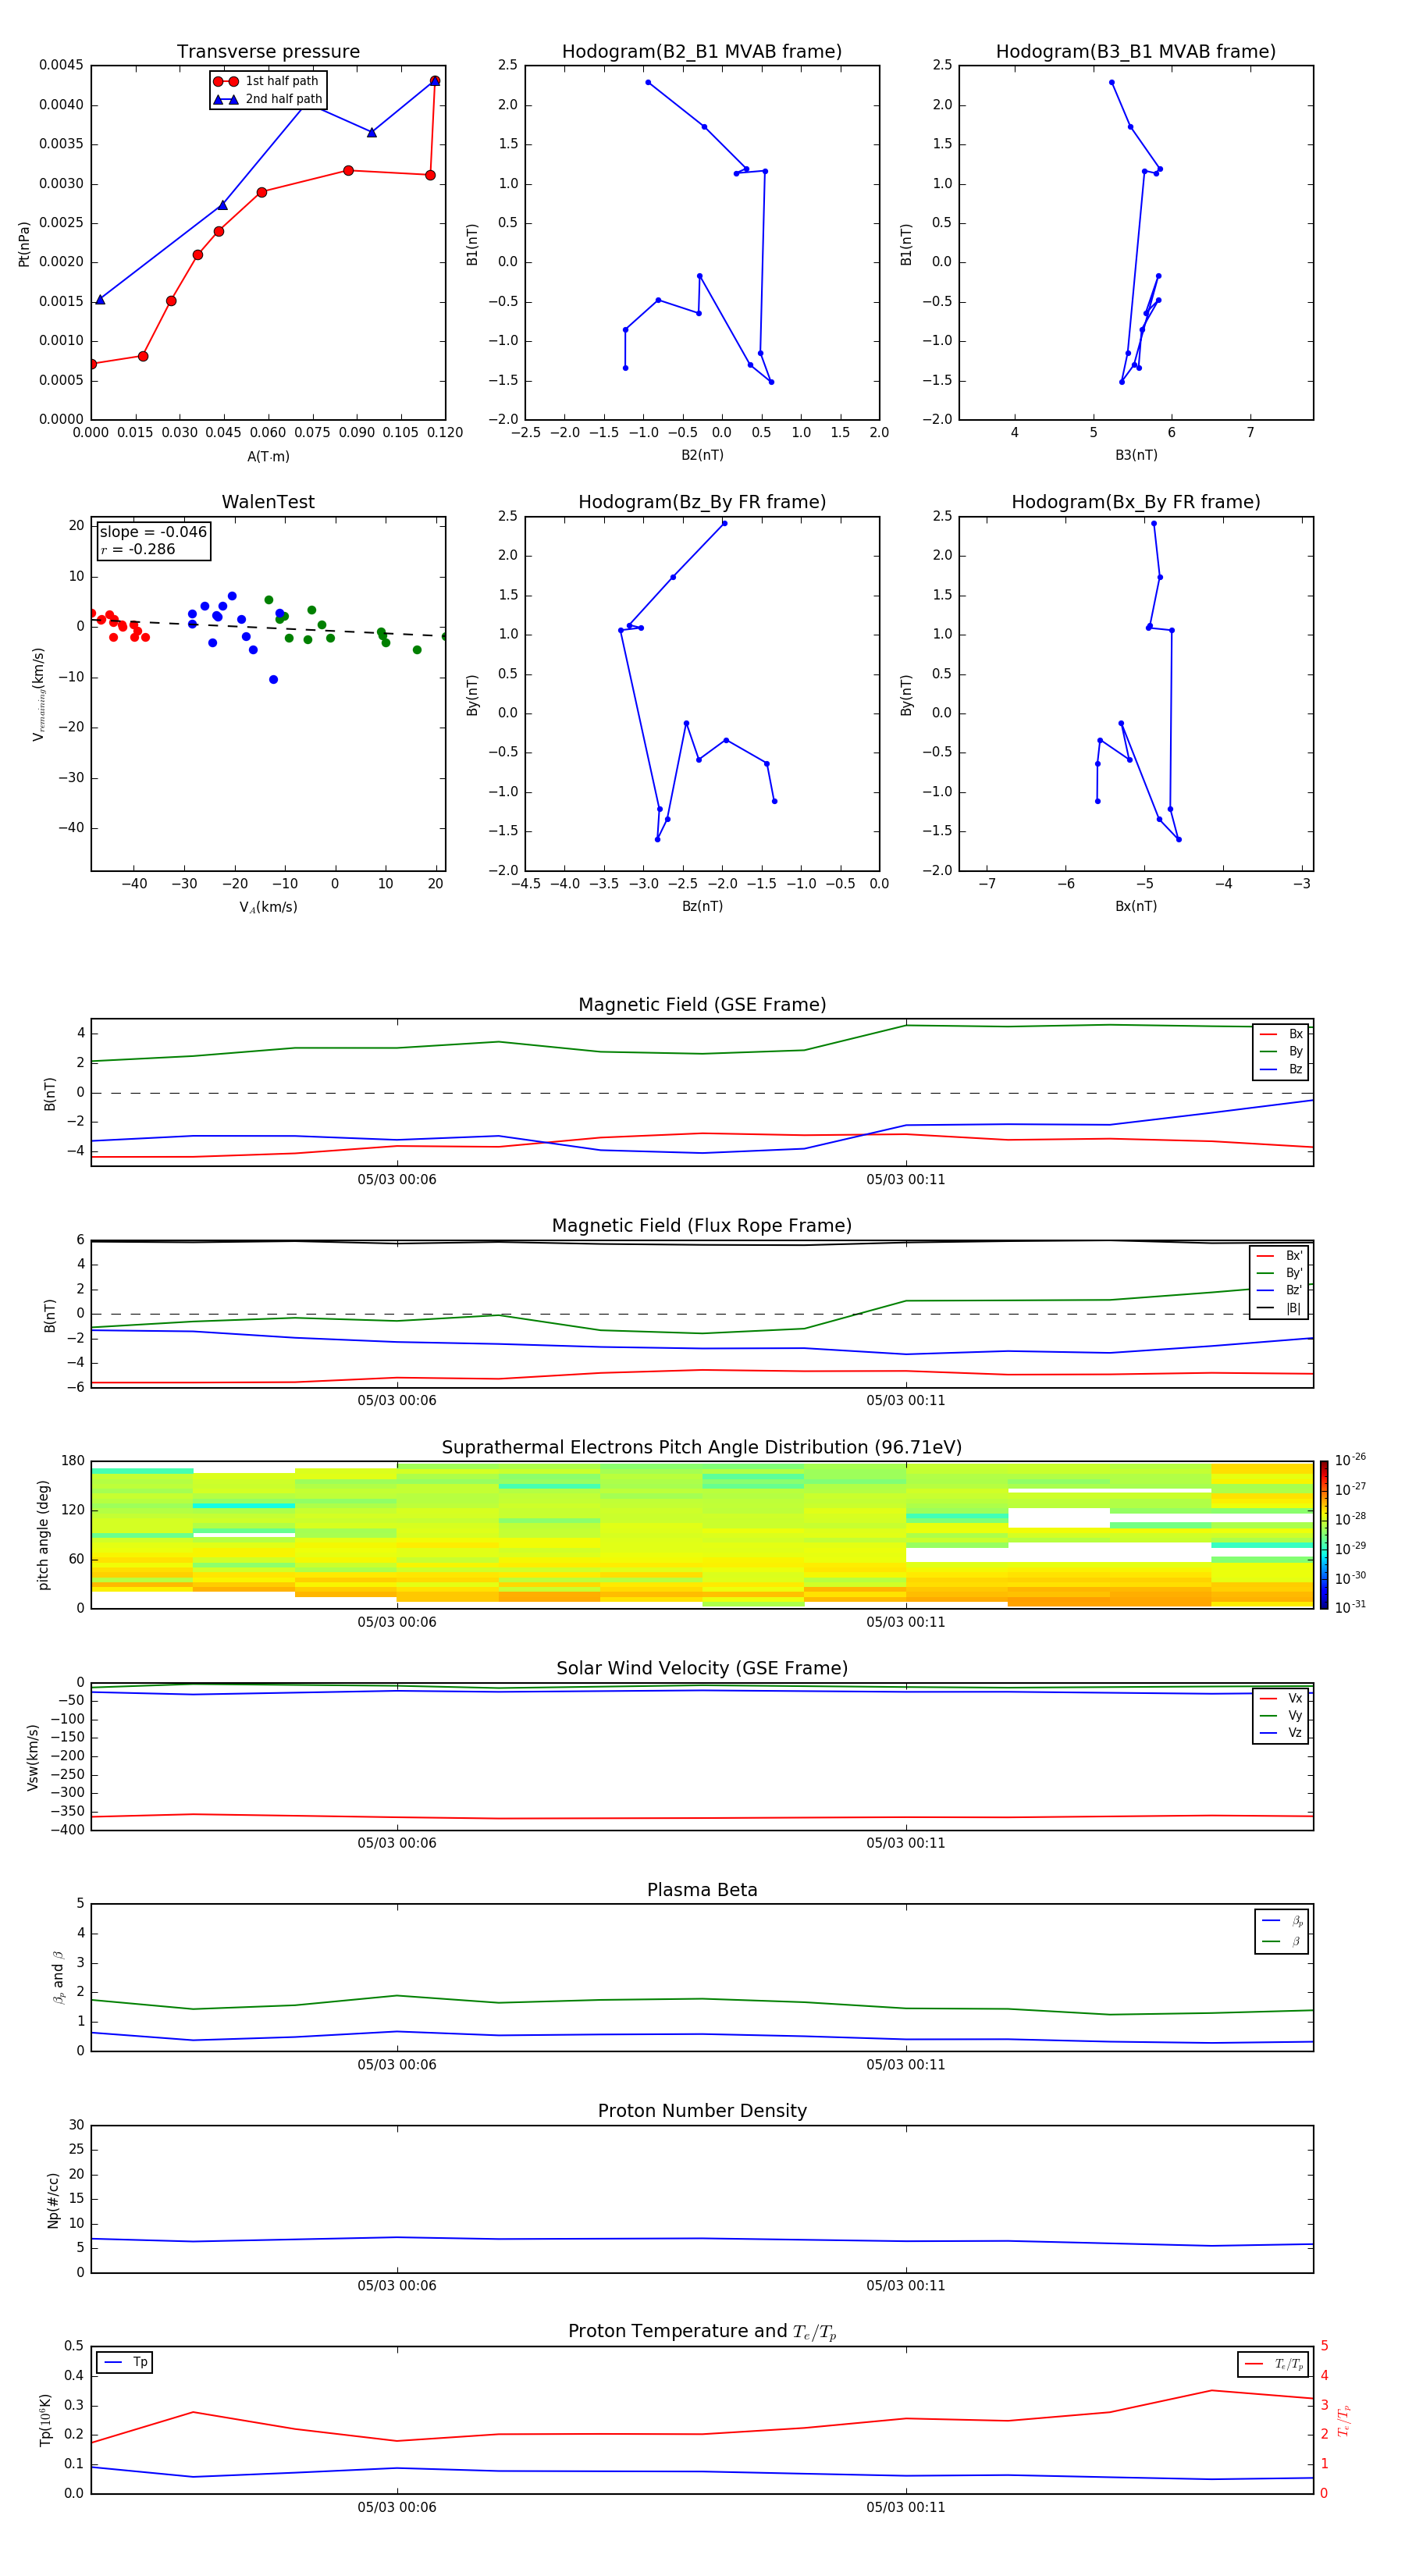The width and height of the screenshot is (1405, 2576).
Task: Click '05/03 00:06' tick under Plasma Beta plot
Action: tap(397, 2065)
